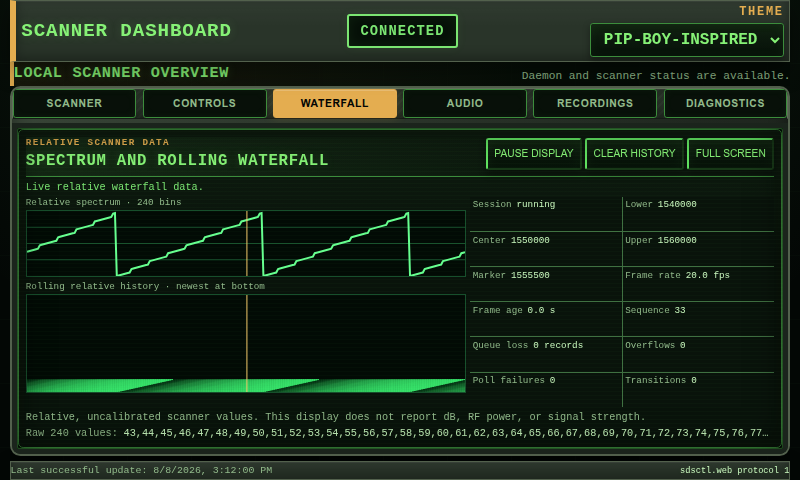
Task: Click the Poll failures 0 value
Action: point(513,380)
